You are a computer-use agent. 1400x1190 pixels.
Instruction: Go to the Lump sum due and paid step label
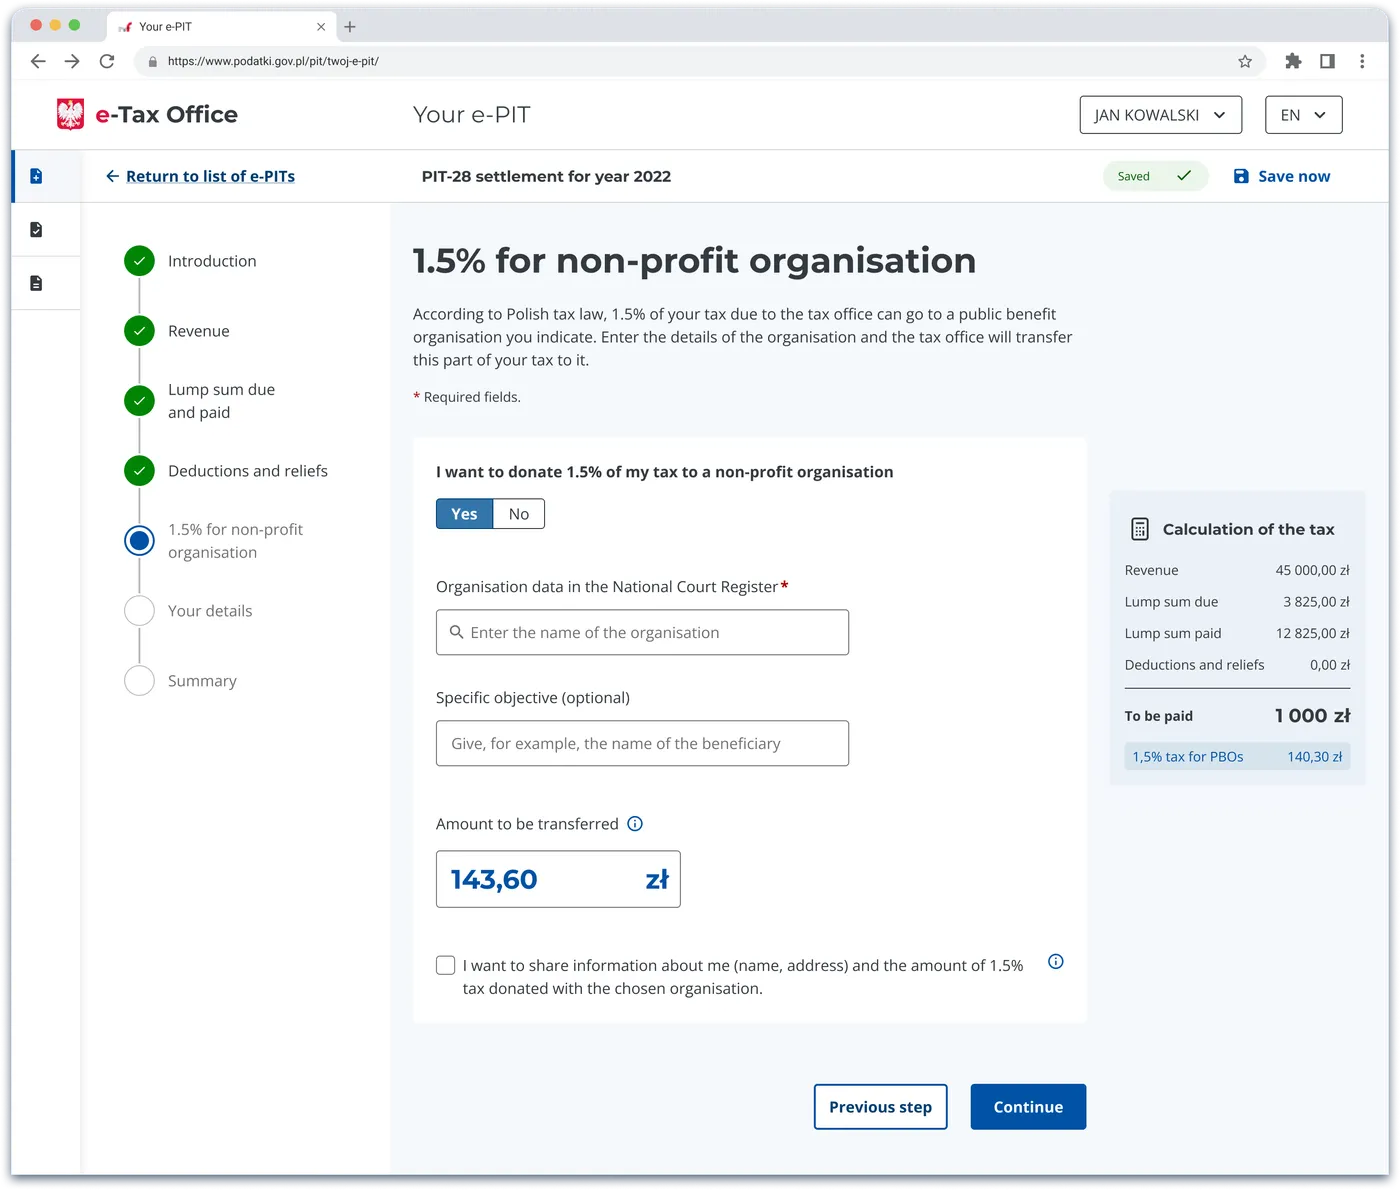(x=222, y=401)
